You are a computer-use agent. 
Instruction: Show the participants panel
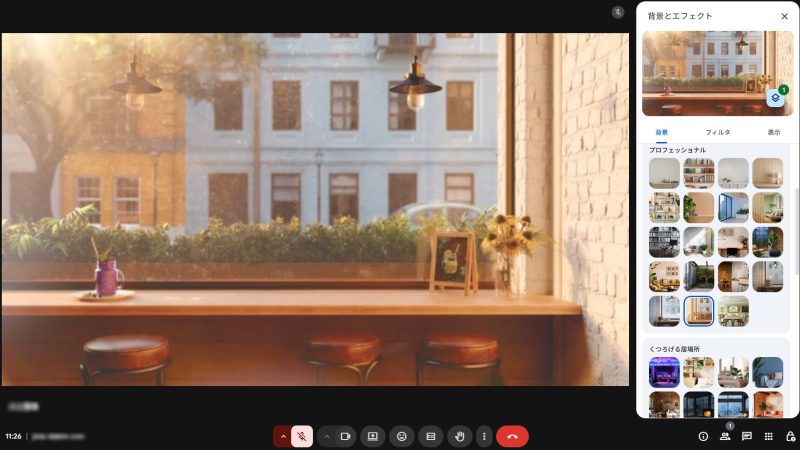click(x=725, y=436)
